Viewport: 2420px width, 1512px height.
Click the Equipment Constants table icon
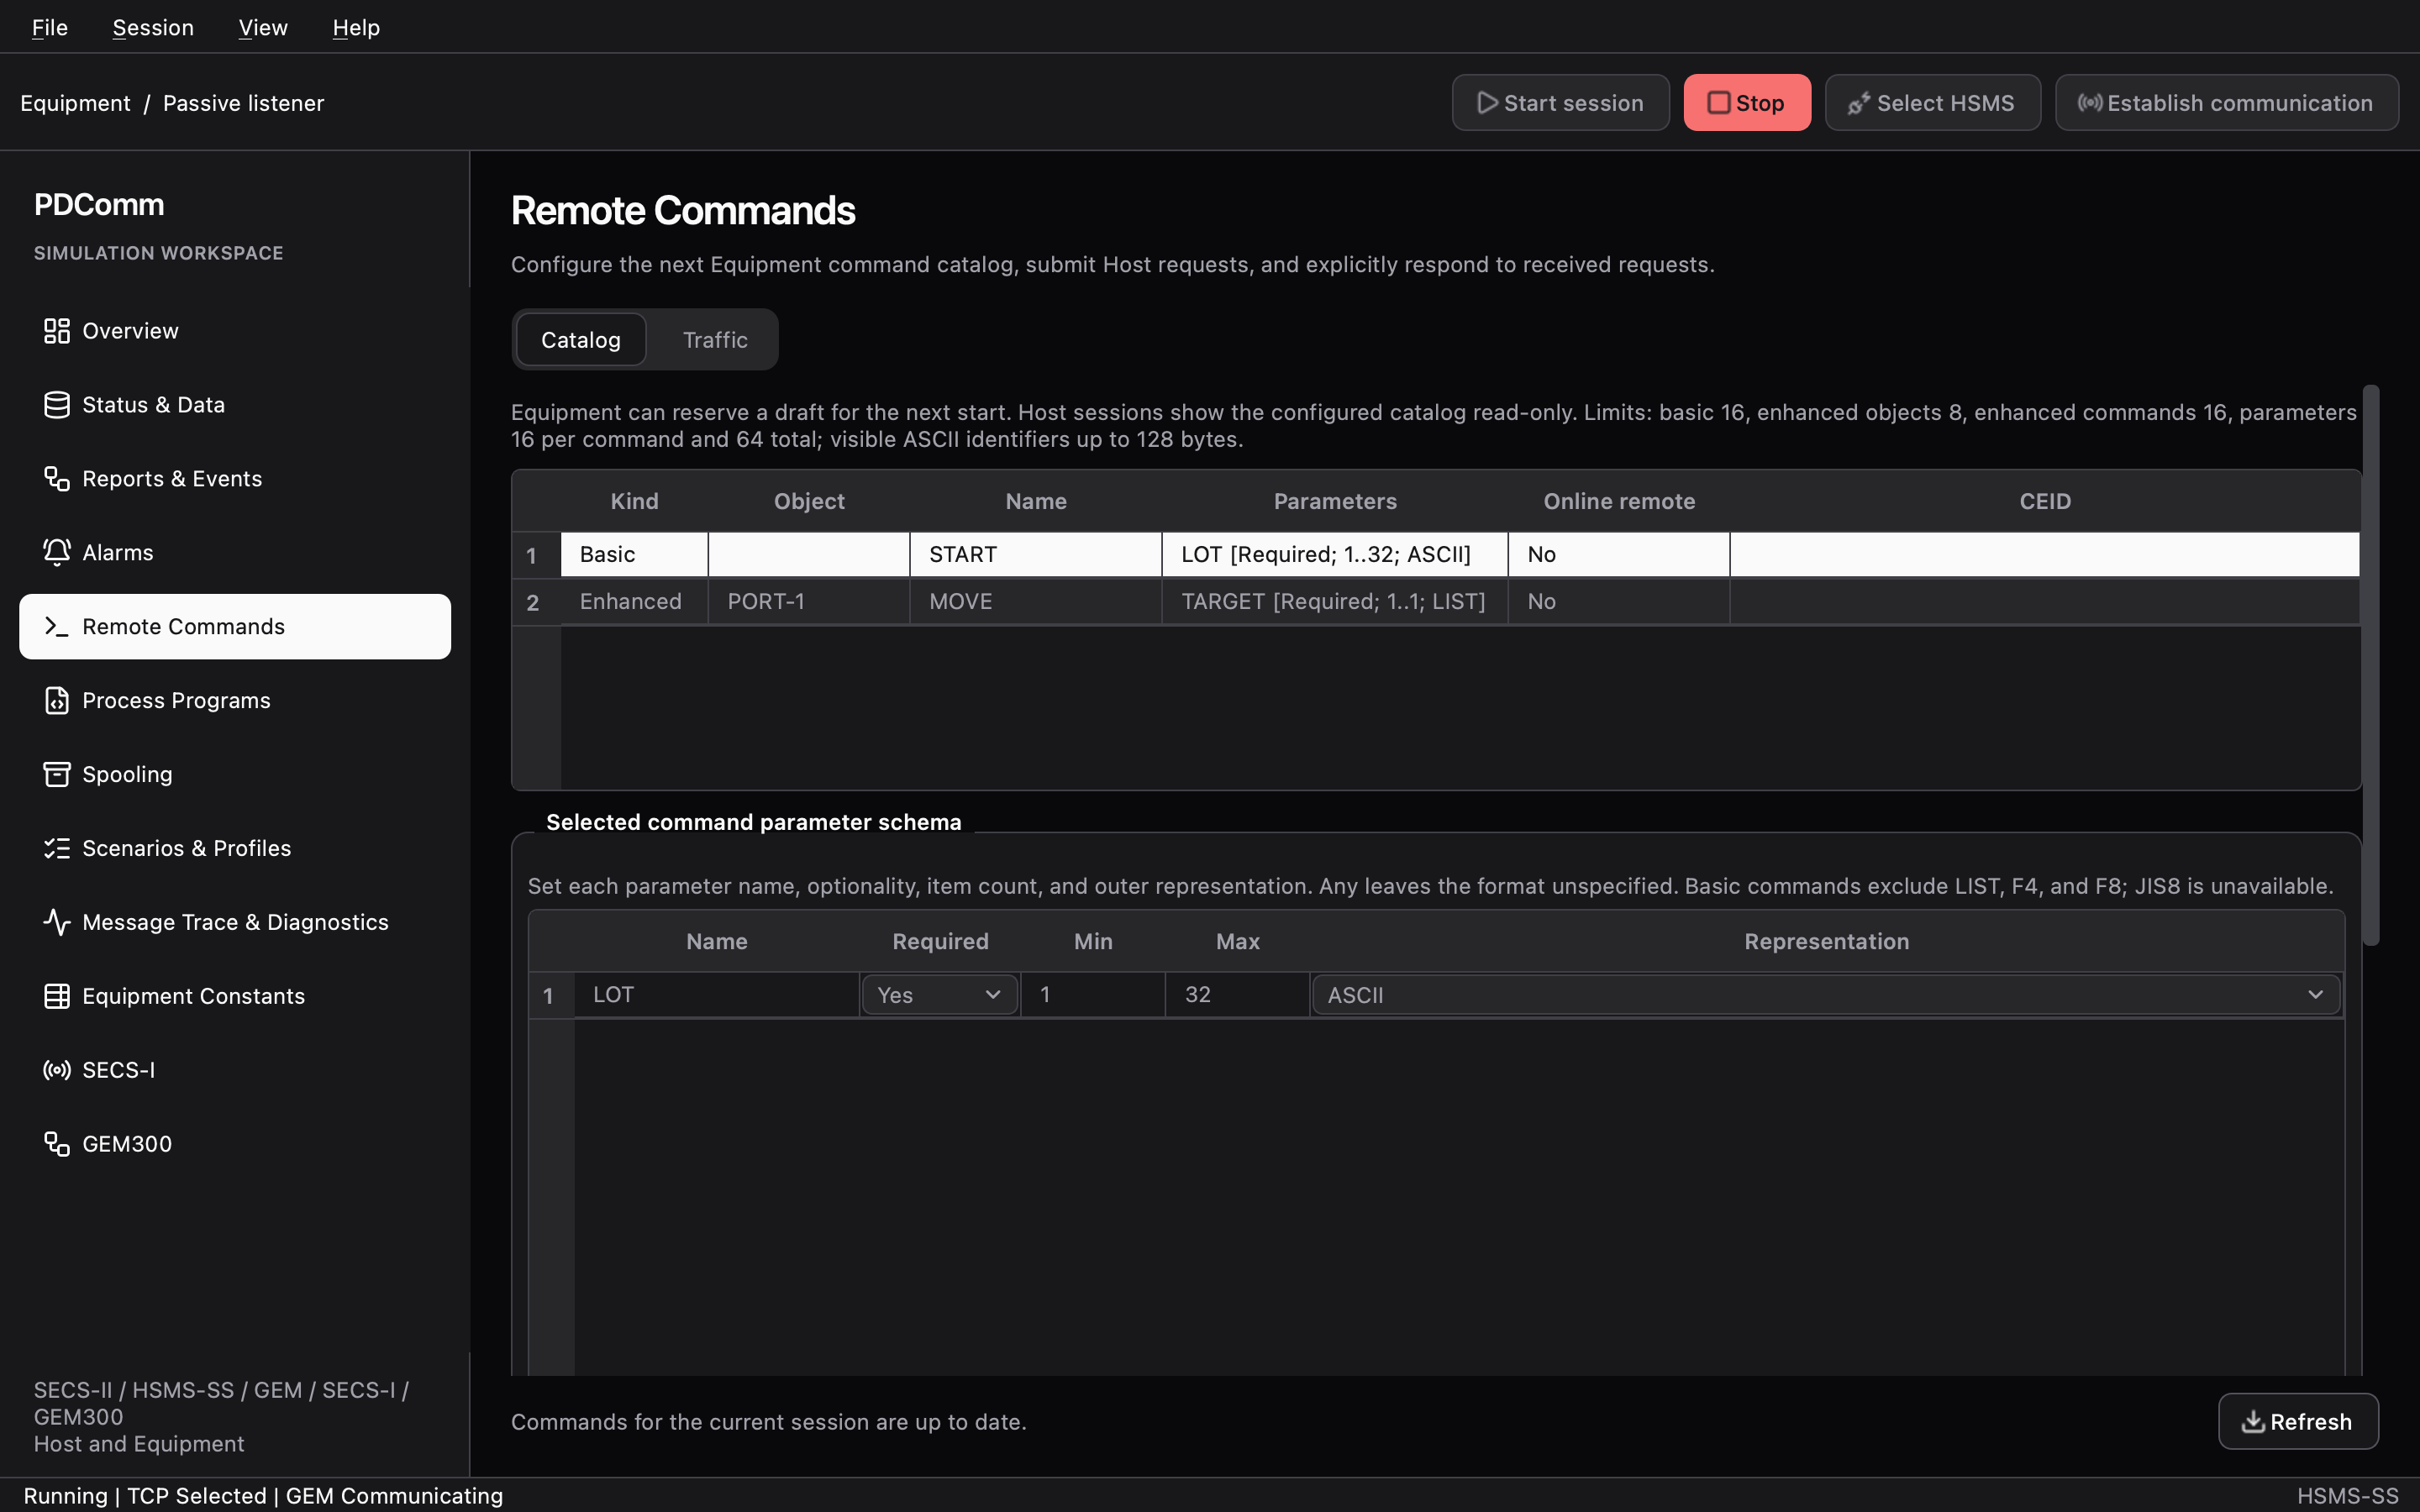[x=57, y=997]
